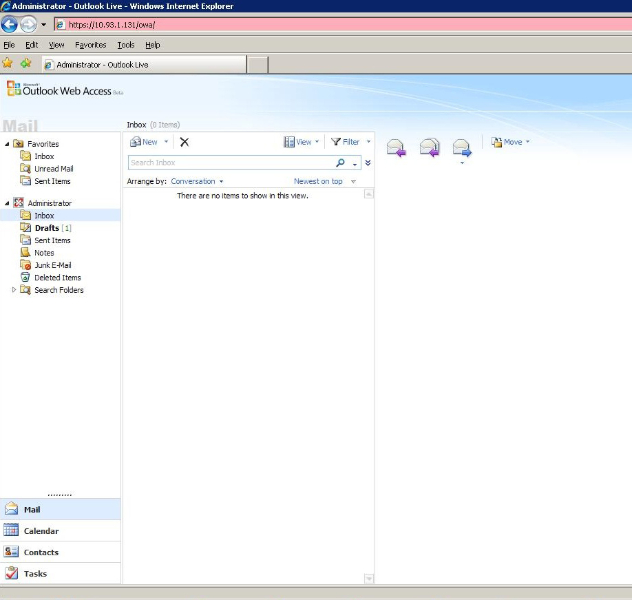
Task: Click the Delete X icon in toolbar
Action: 184,142
